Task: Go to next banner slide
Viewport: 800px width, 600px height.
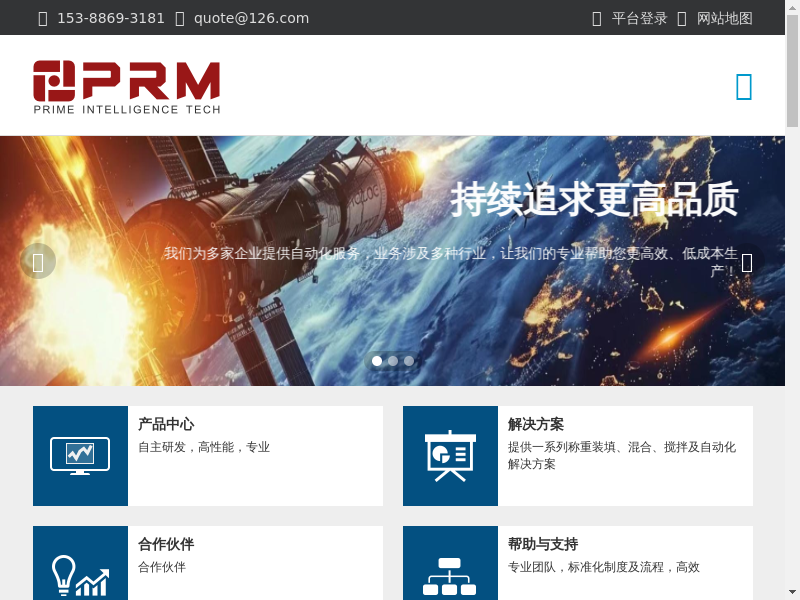Action: point(747,261)
